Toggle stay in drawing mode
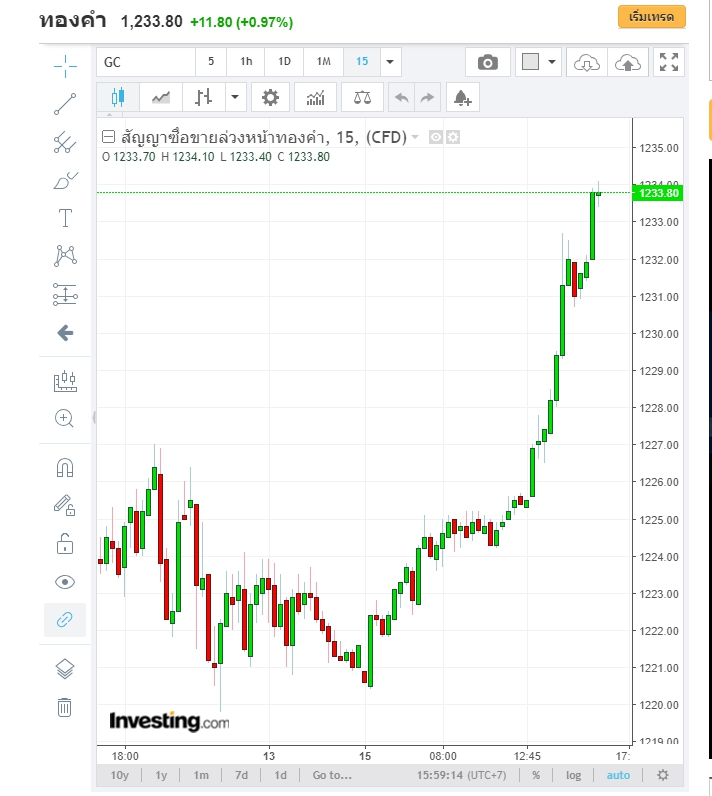This screenshot has height=796, width=712. click(x=65, y=506)
